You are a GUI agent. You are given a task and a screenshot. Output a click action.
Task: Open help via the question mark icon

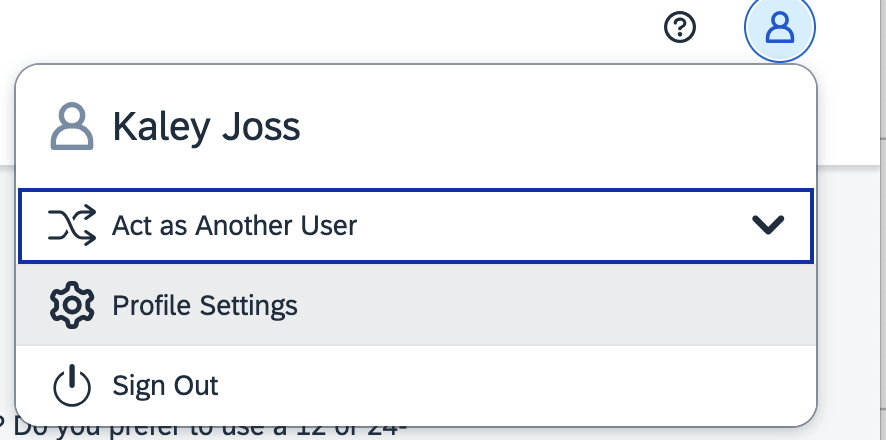coord(680,27)
